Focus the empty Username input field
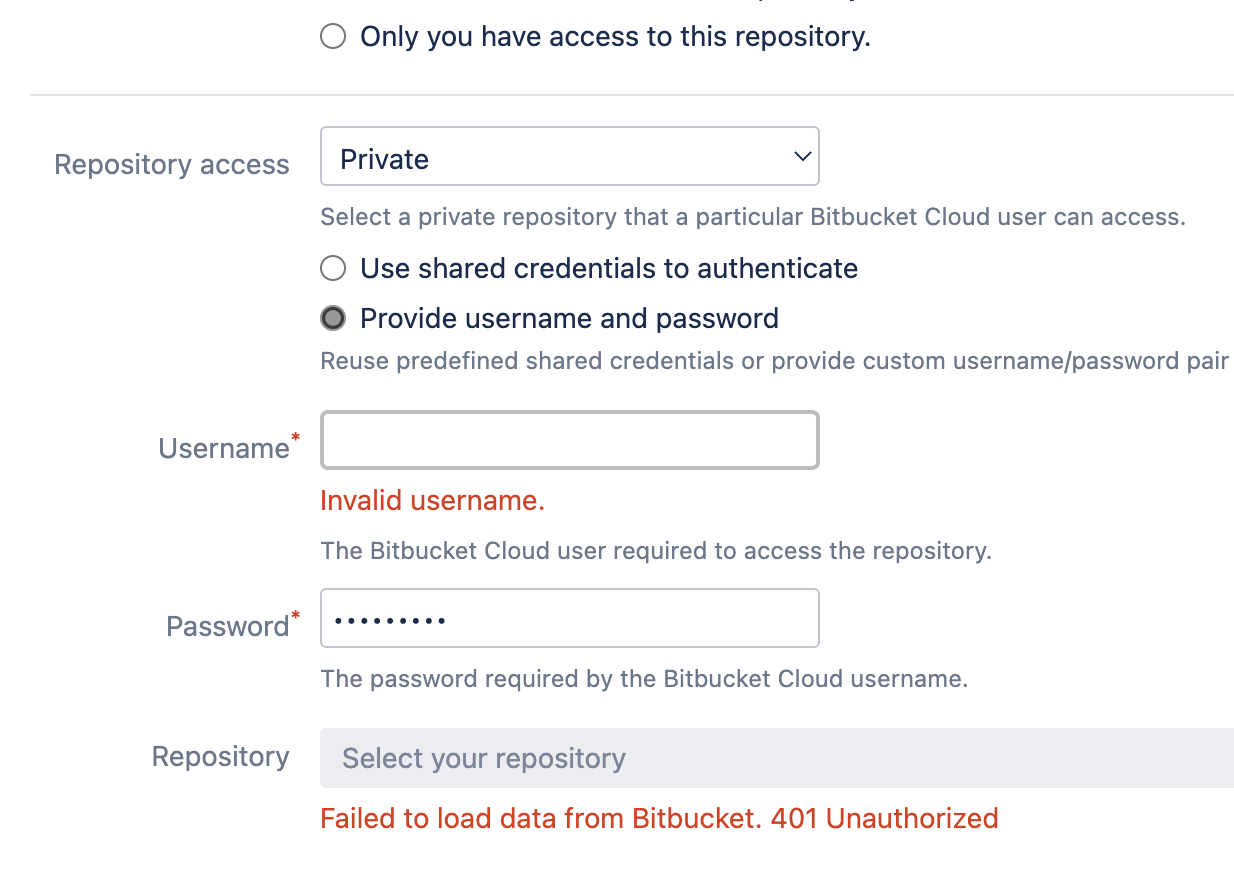The width and height of the screenshot is (1234, 896). pos(569,440)
